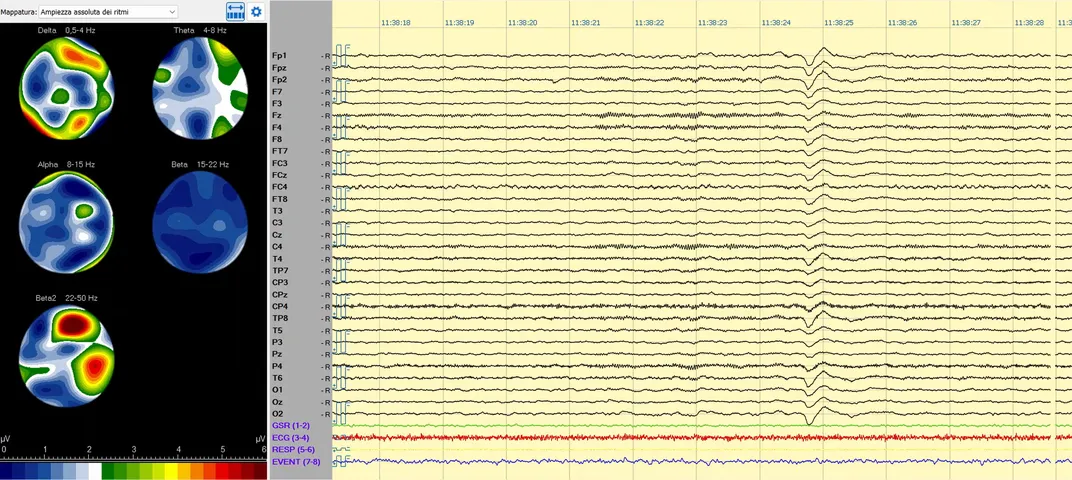1072x480 pixels.
Task: Click the 11:38:19 time marker
Action: pos(459,23)
